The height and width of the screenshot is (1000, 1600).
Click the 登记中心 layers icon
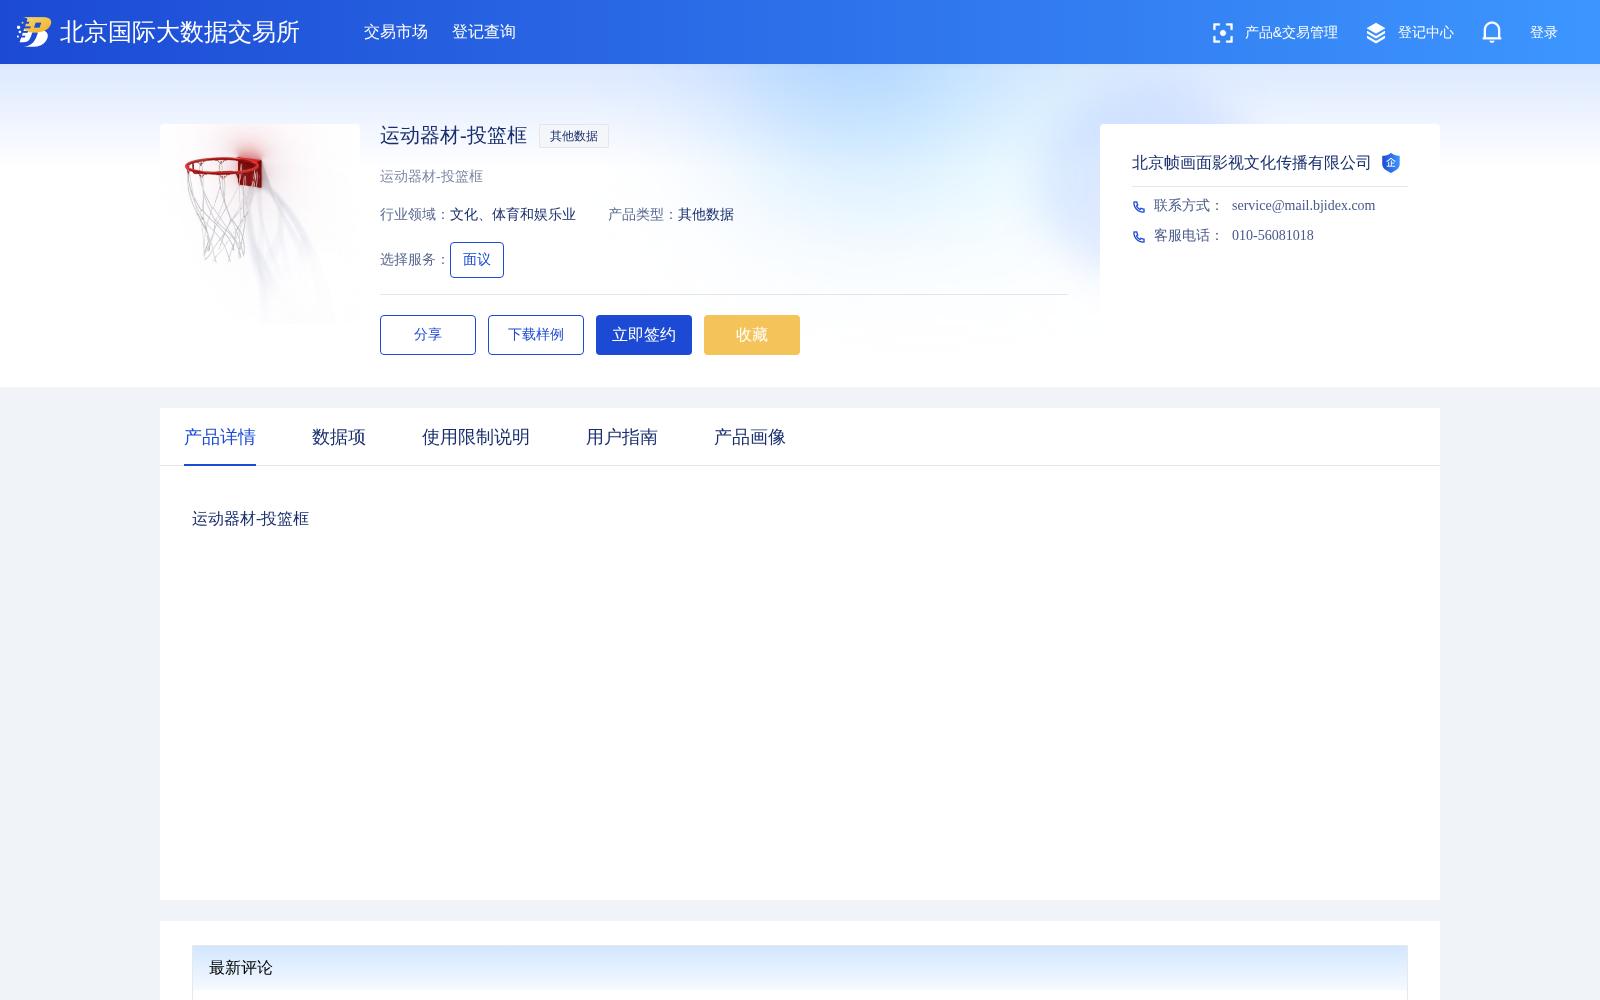click(x=1376, y=33)
